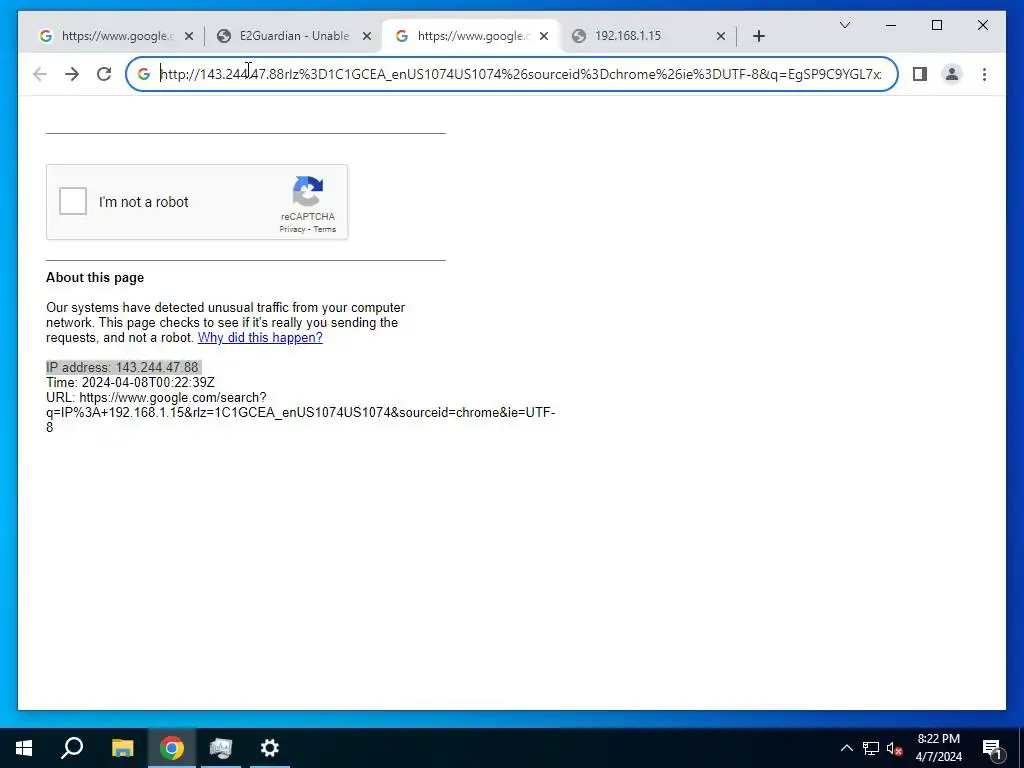This screenshot has height=768, width=1024.
Task: Expand the tab search dropdown
Action: coord(844,25)
